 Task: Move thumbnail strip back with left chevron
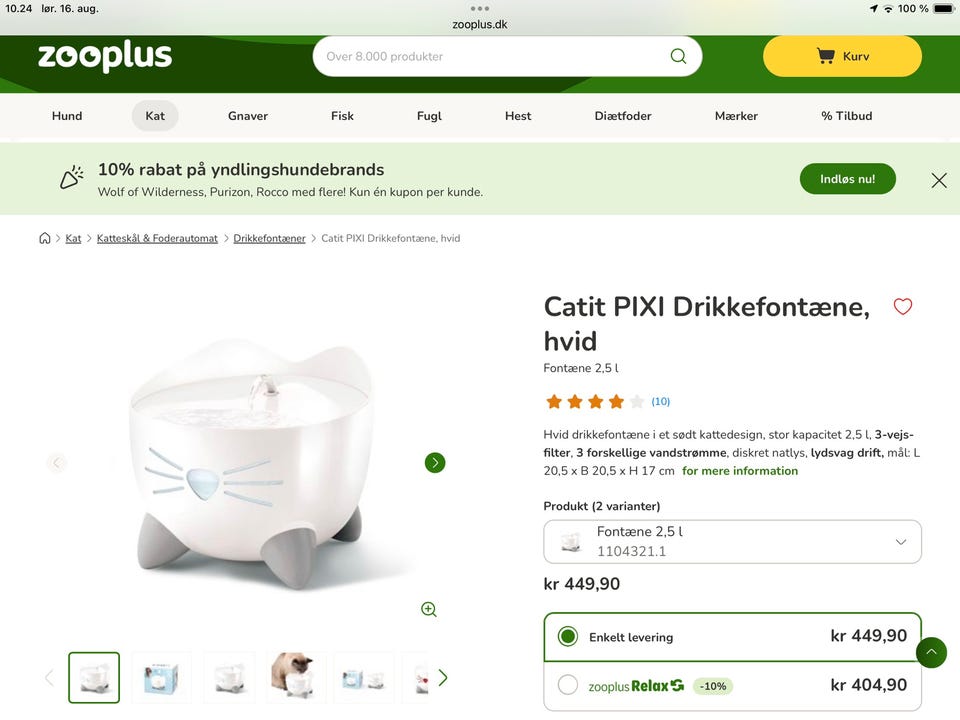(50, 678)
